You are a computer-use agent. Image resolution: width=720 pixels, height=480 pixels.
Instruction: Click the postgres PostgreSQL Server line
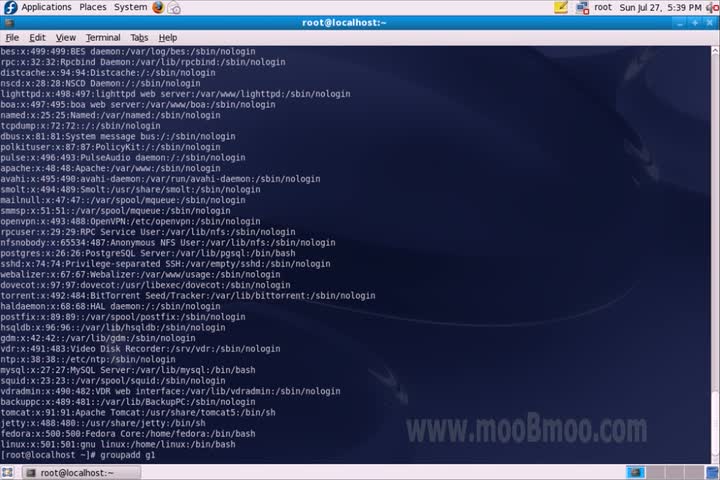click(148, 253)
